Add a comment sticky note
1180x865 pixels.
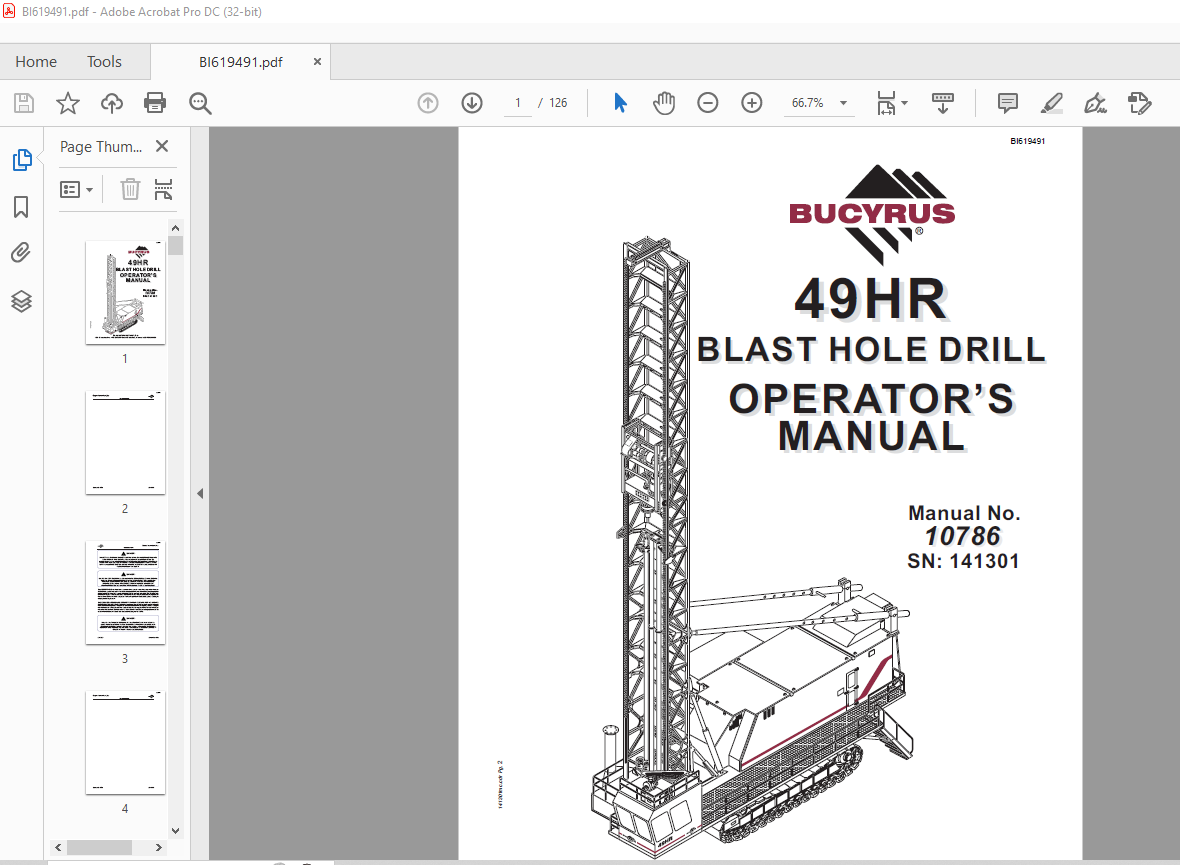click(1008, 103)
